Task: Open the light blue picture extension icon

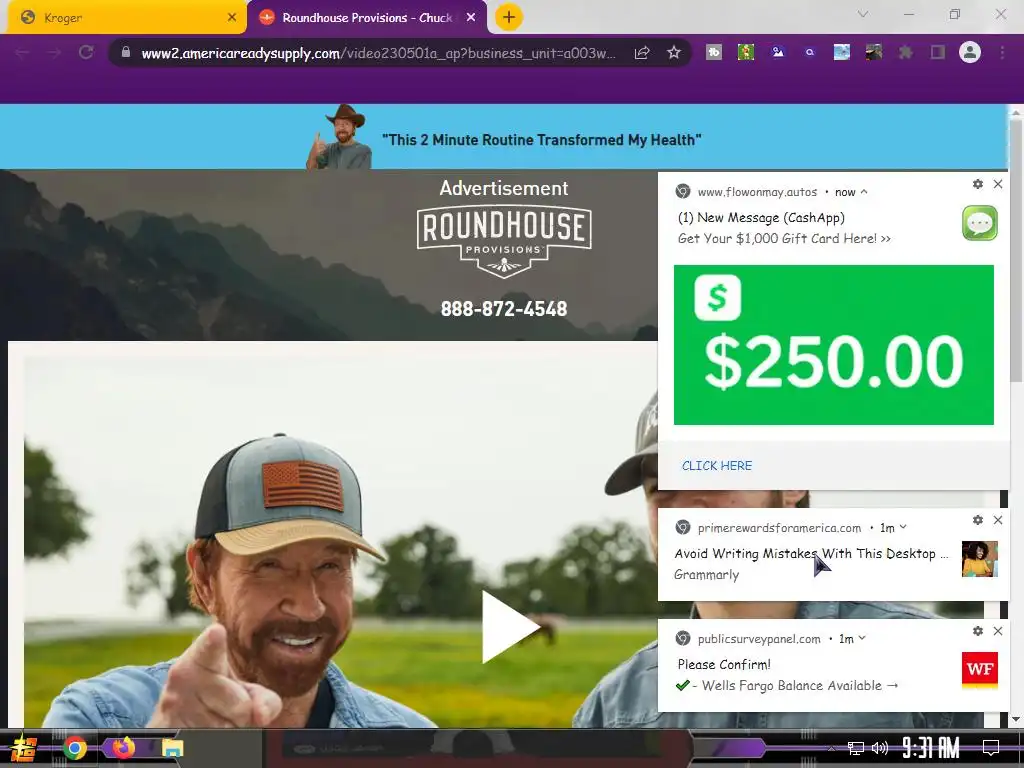Action: [x=842, y=52]
